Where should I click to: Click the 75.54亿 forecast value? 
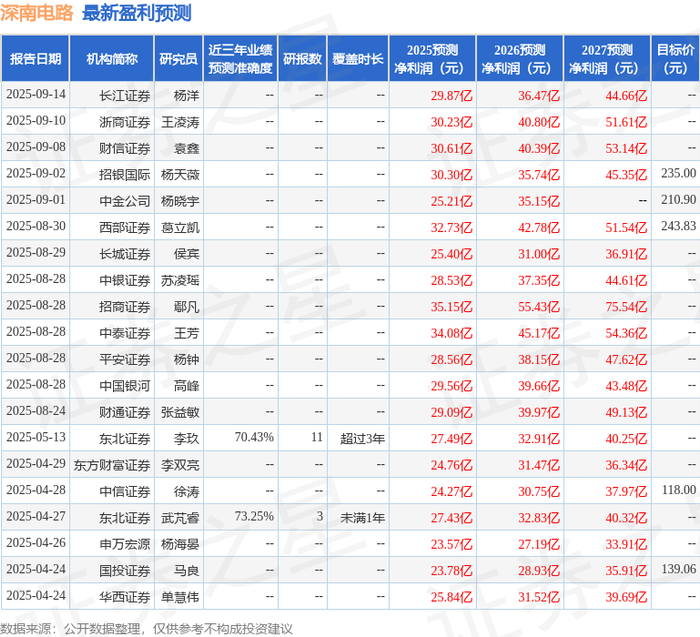pyautogui.click(x=626, y=307)
